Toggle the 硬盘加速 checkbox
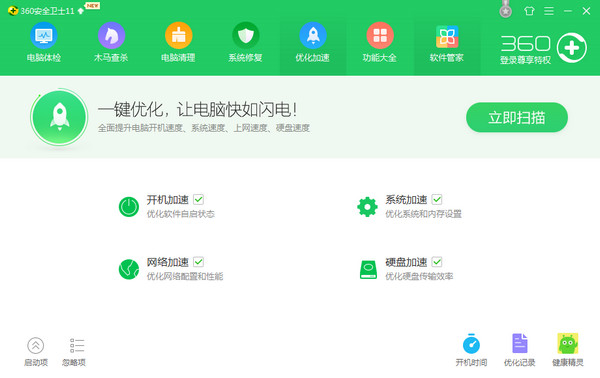Viewport: 600px width, 378px height. pos(437,262)
